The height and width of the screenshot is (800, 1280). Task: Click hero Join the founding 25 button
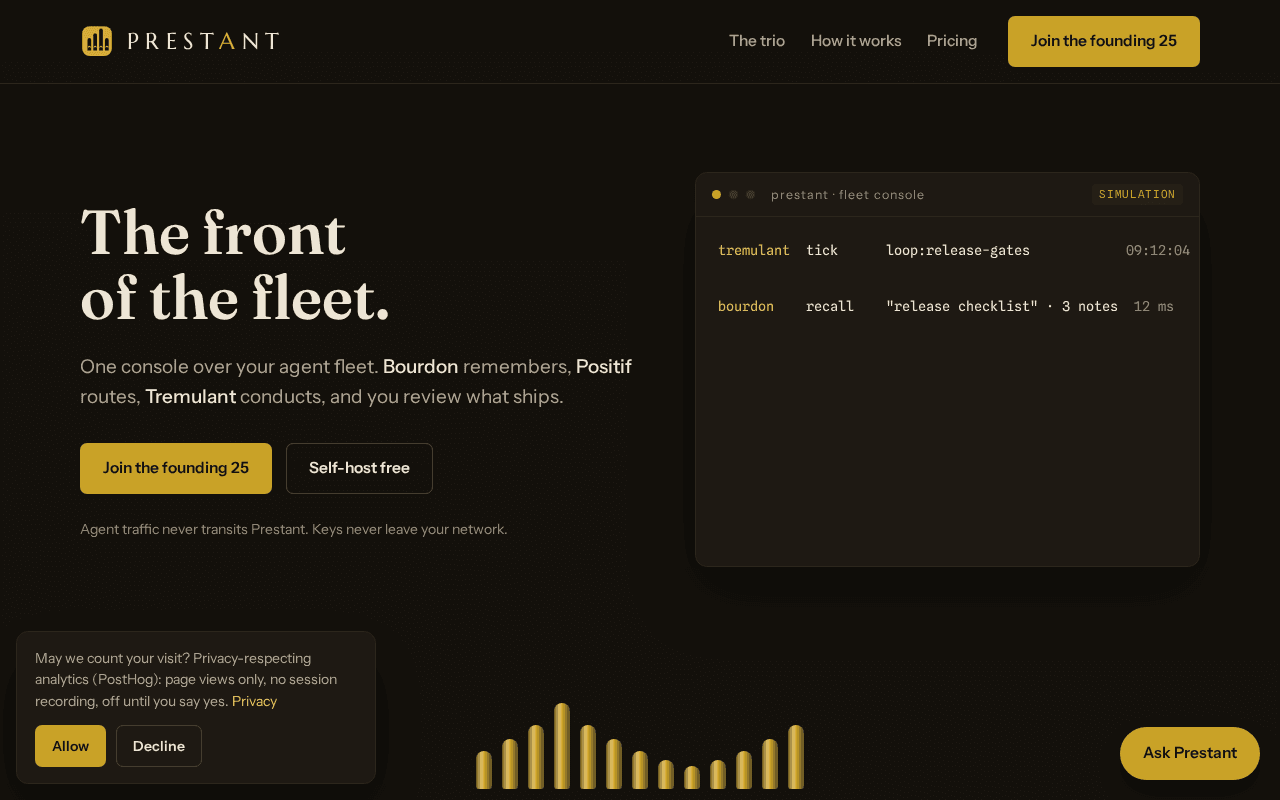click(x=176, y=468)
